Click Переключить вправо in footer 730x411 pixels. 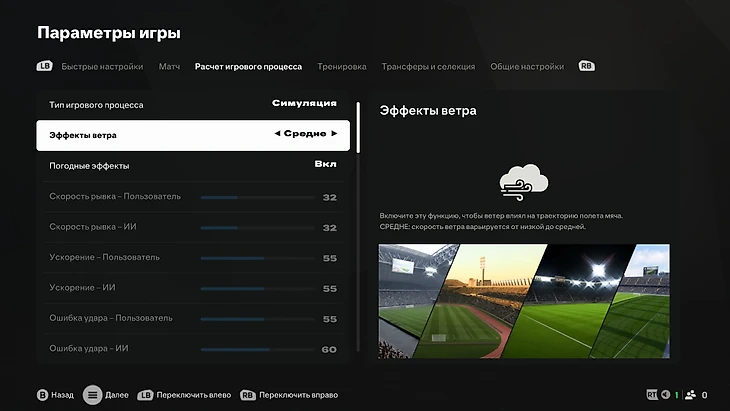click(298, 395)
